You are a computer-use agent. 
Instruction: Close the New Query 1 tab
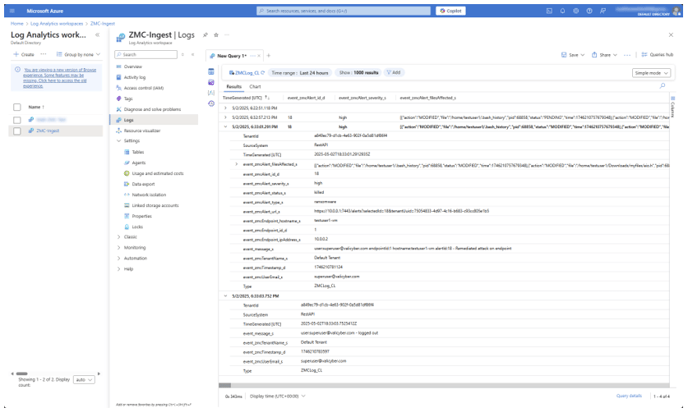[259, 55]
